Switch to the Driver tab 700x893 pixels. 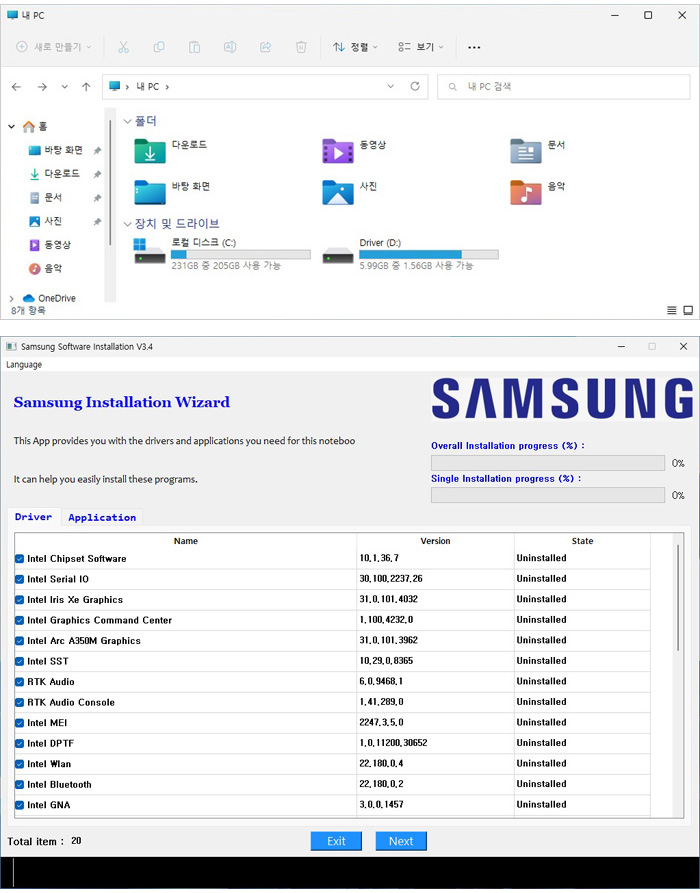(x=34, y=517)
